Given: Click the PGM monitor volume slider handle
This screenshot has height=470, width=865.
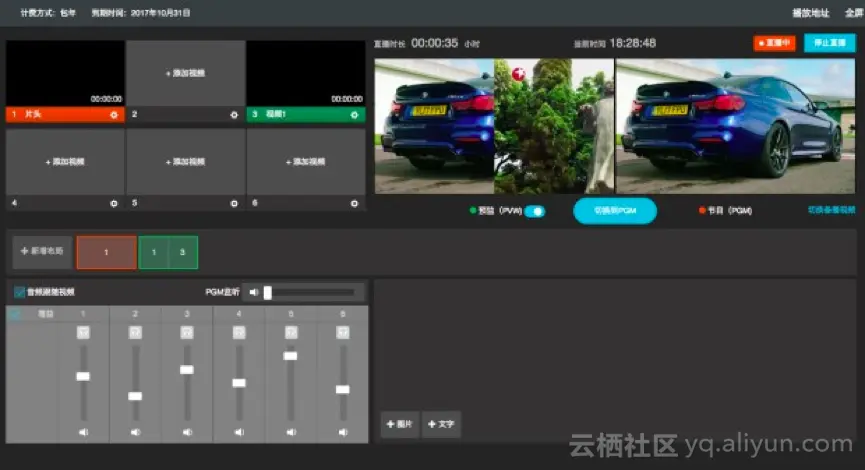Looking at the screenshot, I should pyautogui.click(x=268, y=292).
